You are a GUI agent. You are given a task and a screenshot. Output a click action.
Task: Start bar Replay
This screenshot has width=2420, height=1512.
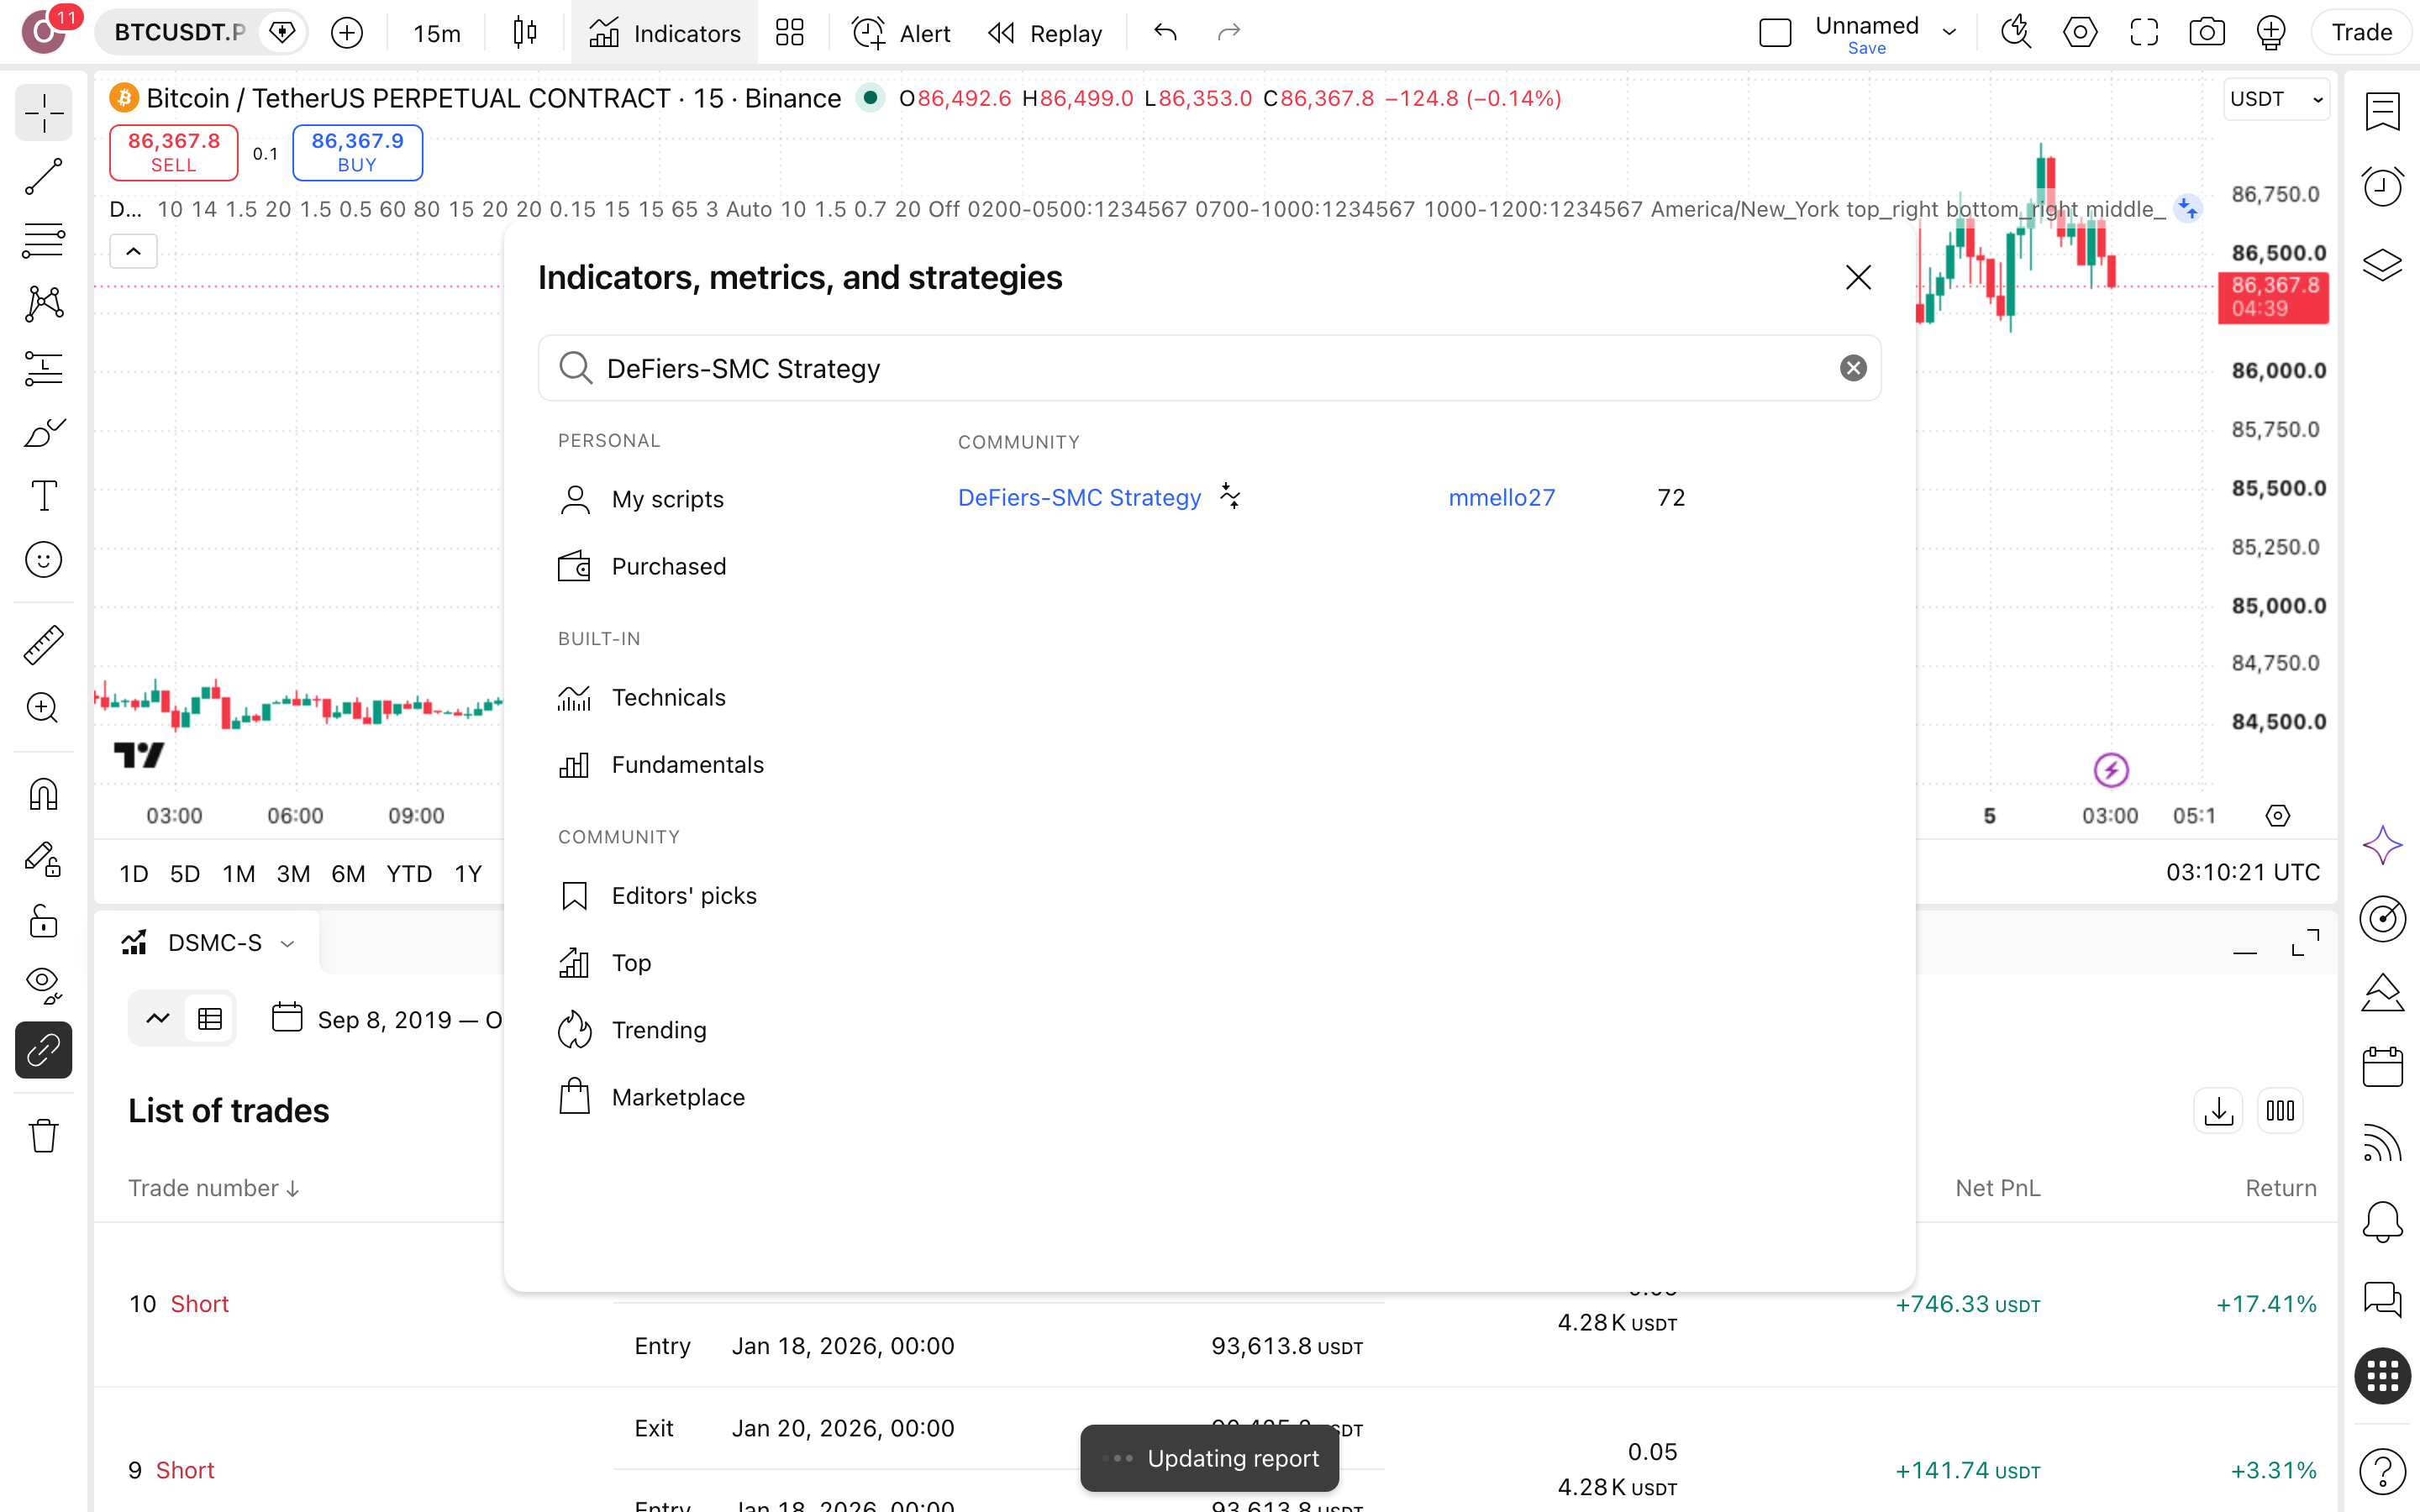tap(1044, 33)
